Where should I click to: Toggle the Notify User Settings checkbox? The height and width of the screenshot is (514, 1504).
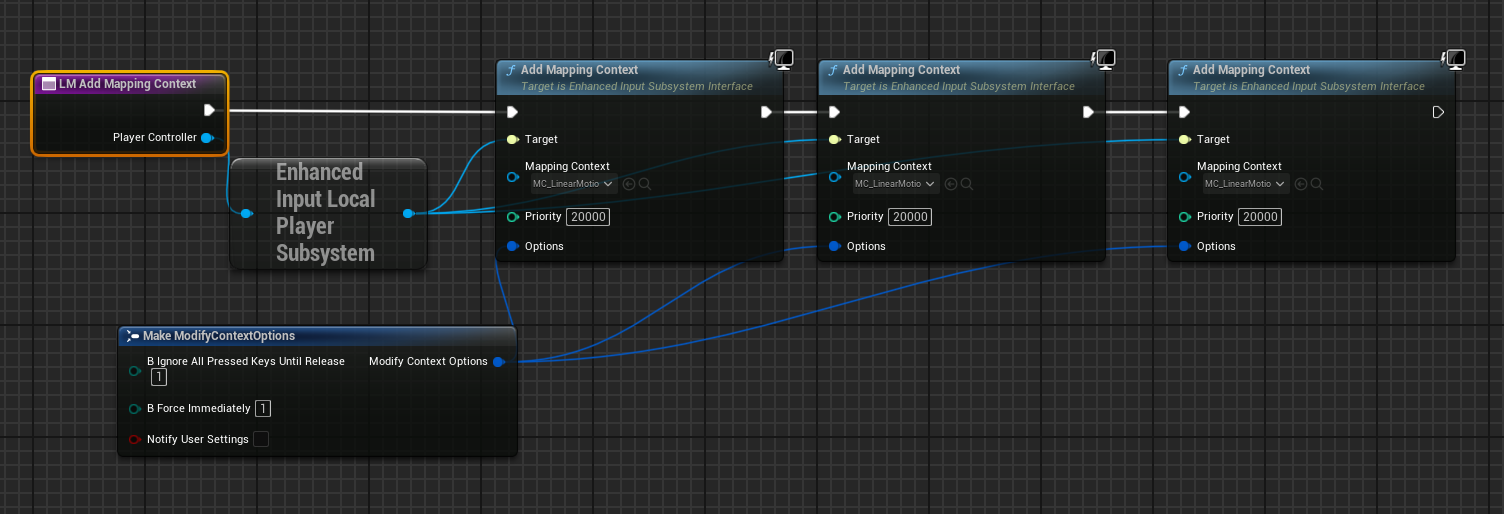pyautogui.click(x=261, y=439)
